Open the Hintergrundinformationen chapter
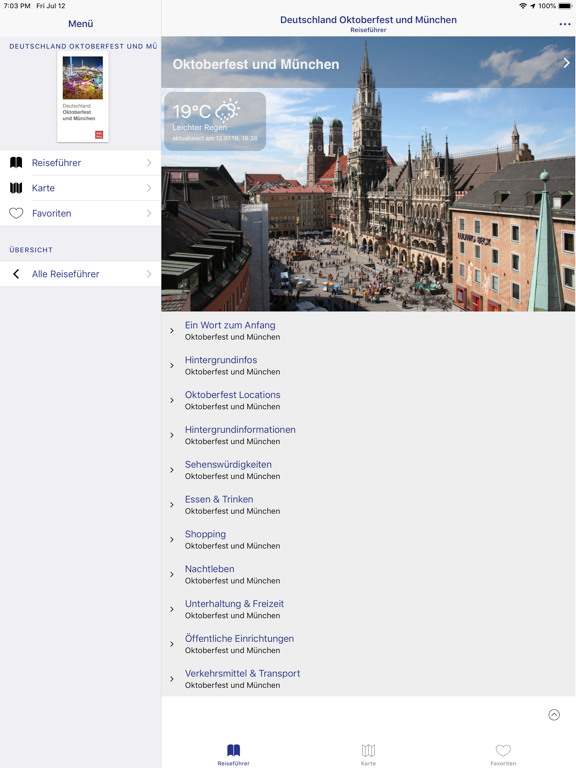Viewport: 576px width, 768px height. coord(368,435)
